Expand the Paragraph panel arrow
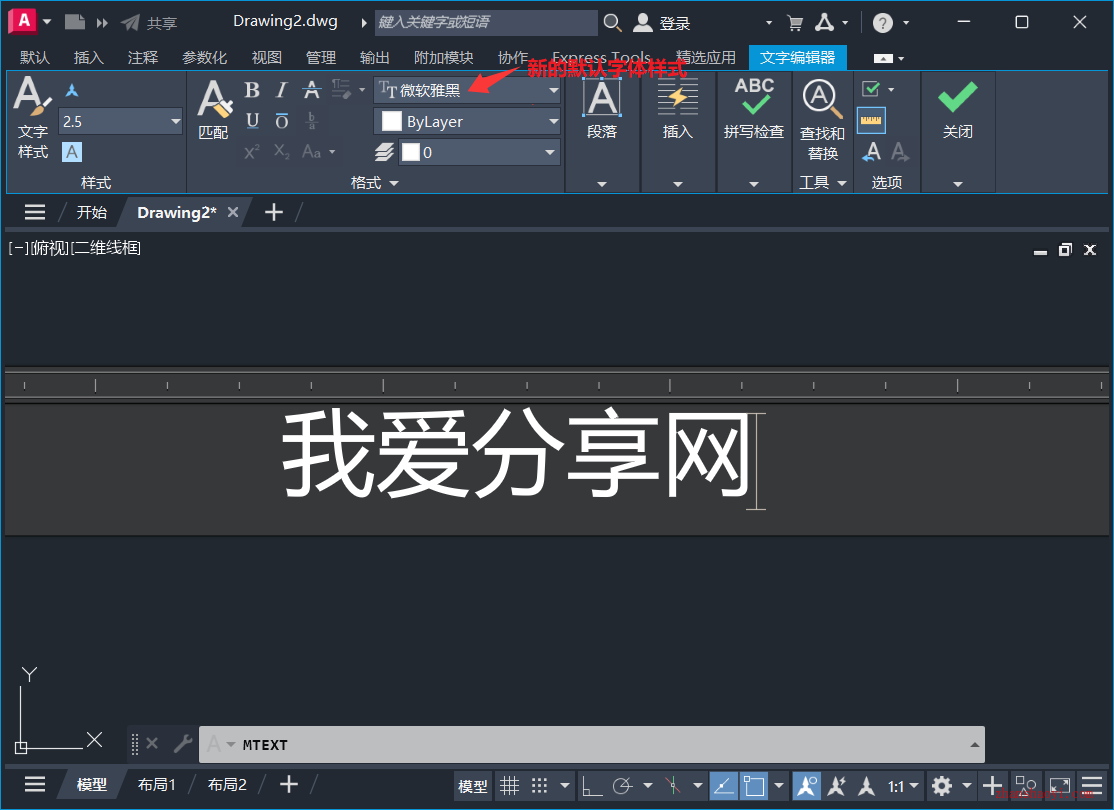The height and width of the screenshot is (810, 1114). pyautogui.click(x=602, y=184)
